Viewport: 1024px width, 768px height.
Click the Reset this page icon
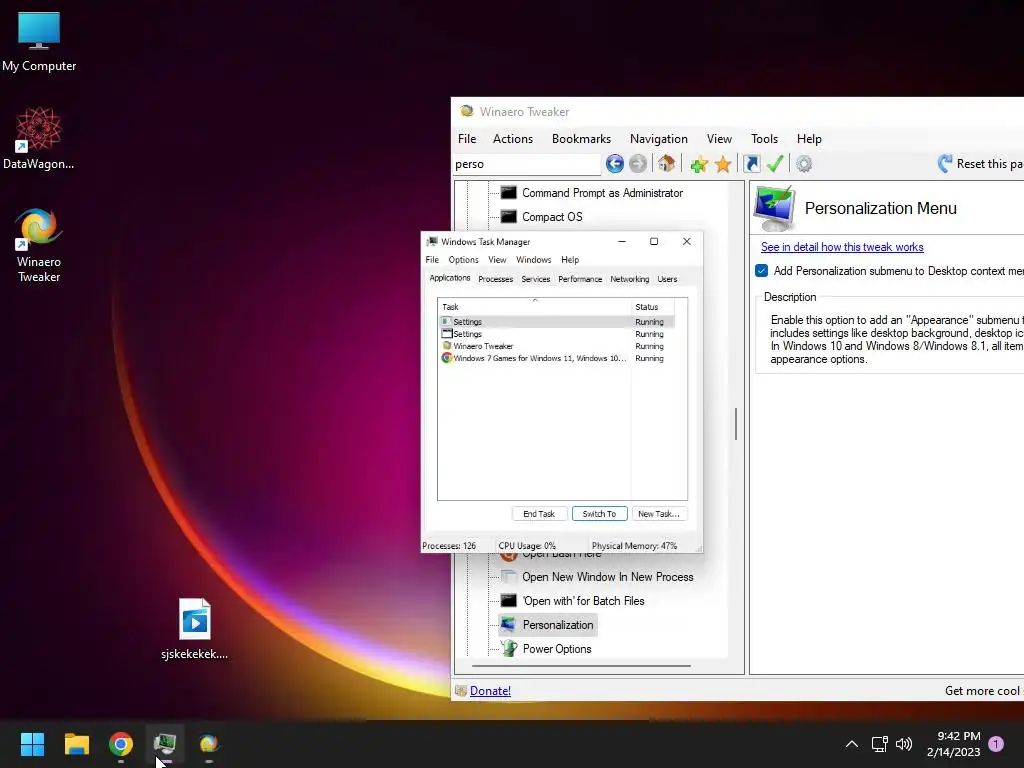944,164
